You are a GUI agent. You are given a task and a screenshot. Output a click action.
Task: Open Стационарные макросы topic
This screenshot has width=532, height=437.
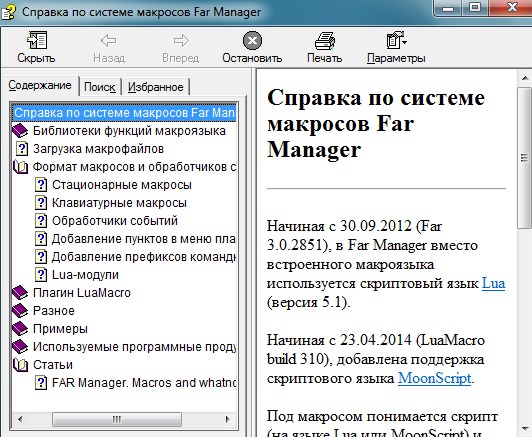122,185
